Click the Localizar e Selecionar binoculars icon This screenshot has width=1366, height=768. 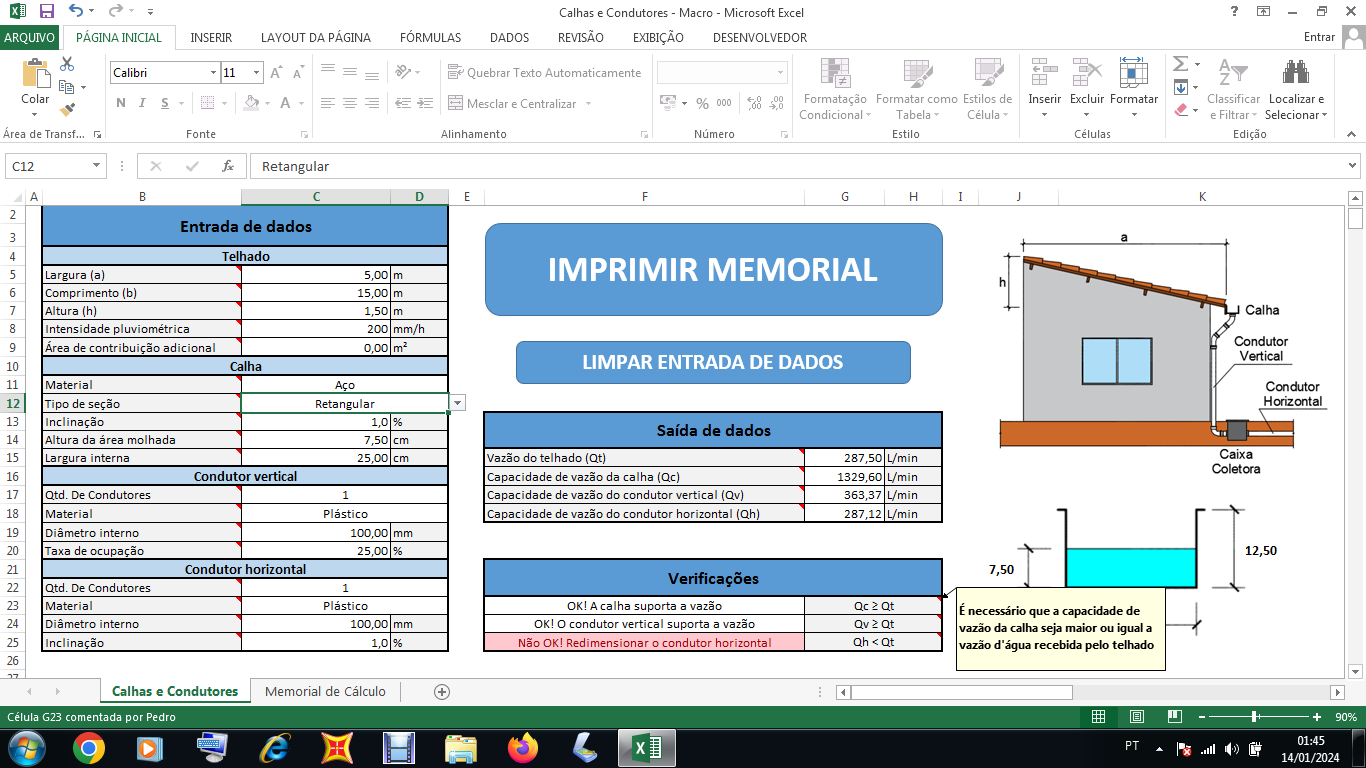(1296, 73)
